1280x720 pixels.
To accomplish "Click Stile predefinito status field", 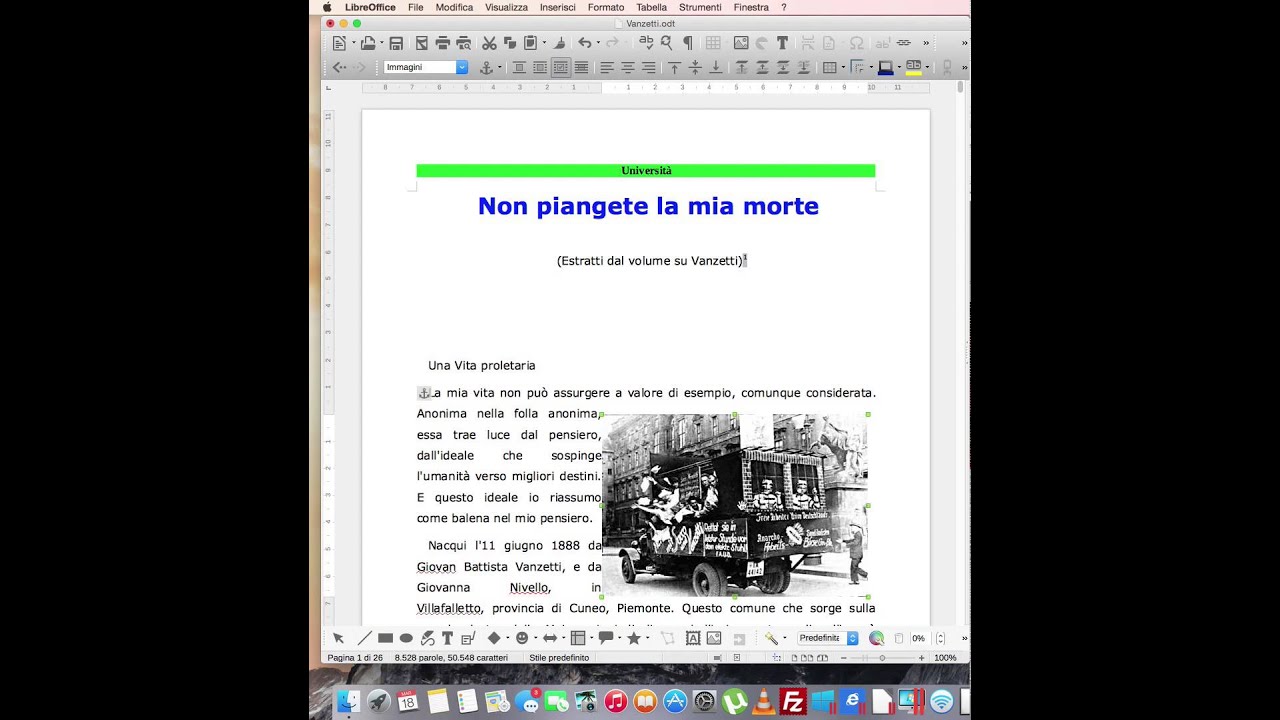I will click(x=559, y=658).
